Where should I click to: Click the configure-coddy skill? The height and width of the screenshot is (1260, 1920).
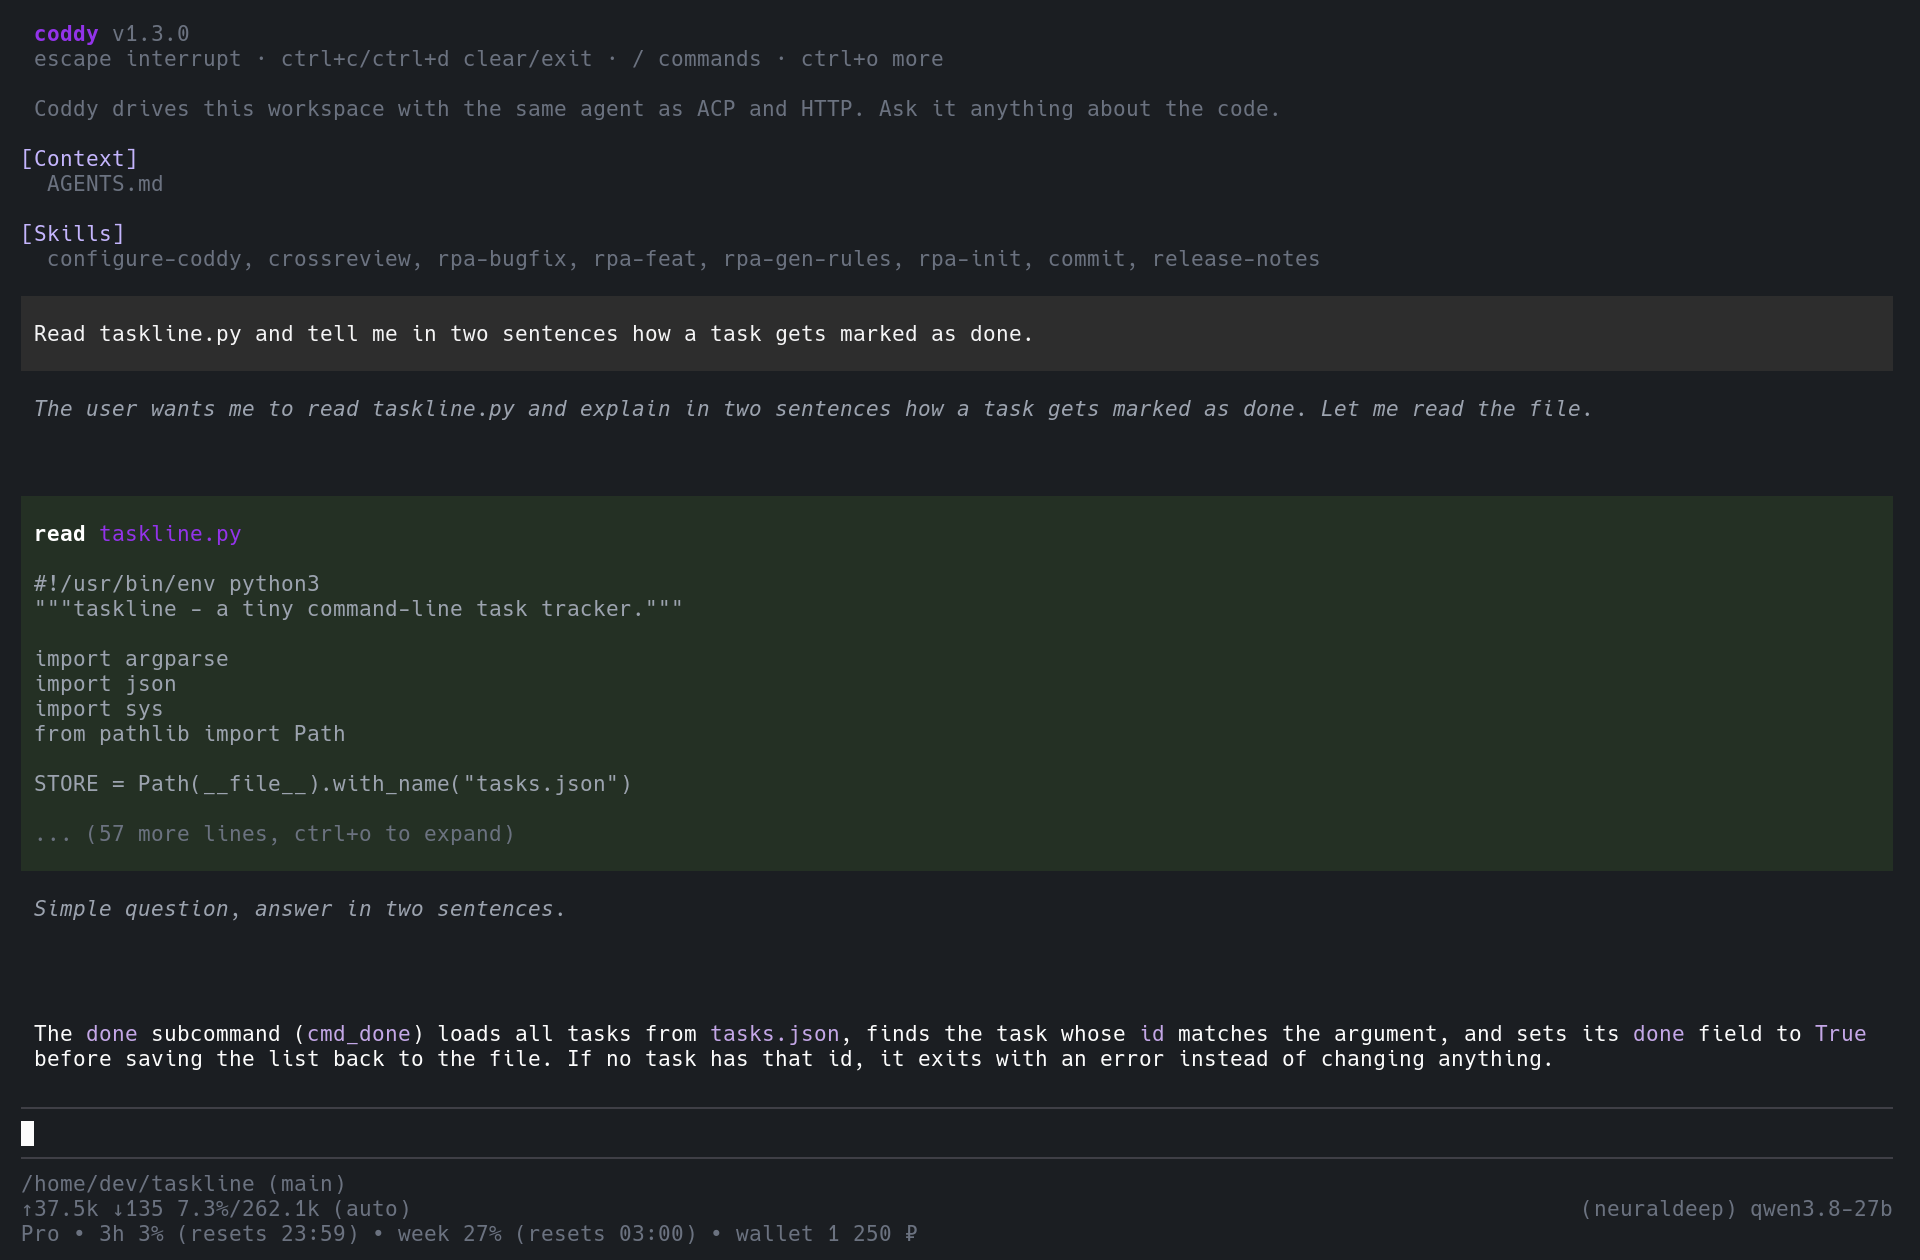(144, 259)
